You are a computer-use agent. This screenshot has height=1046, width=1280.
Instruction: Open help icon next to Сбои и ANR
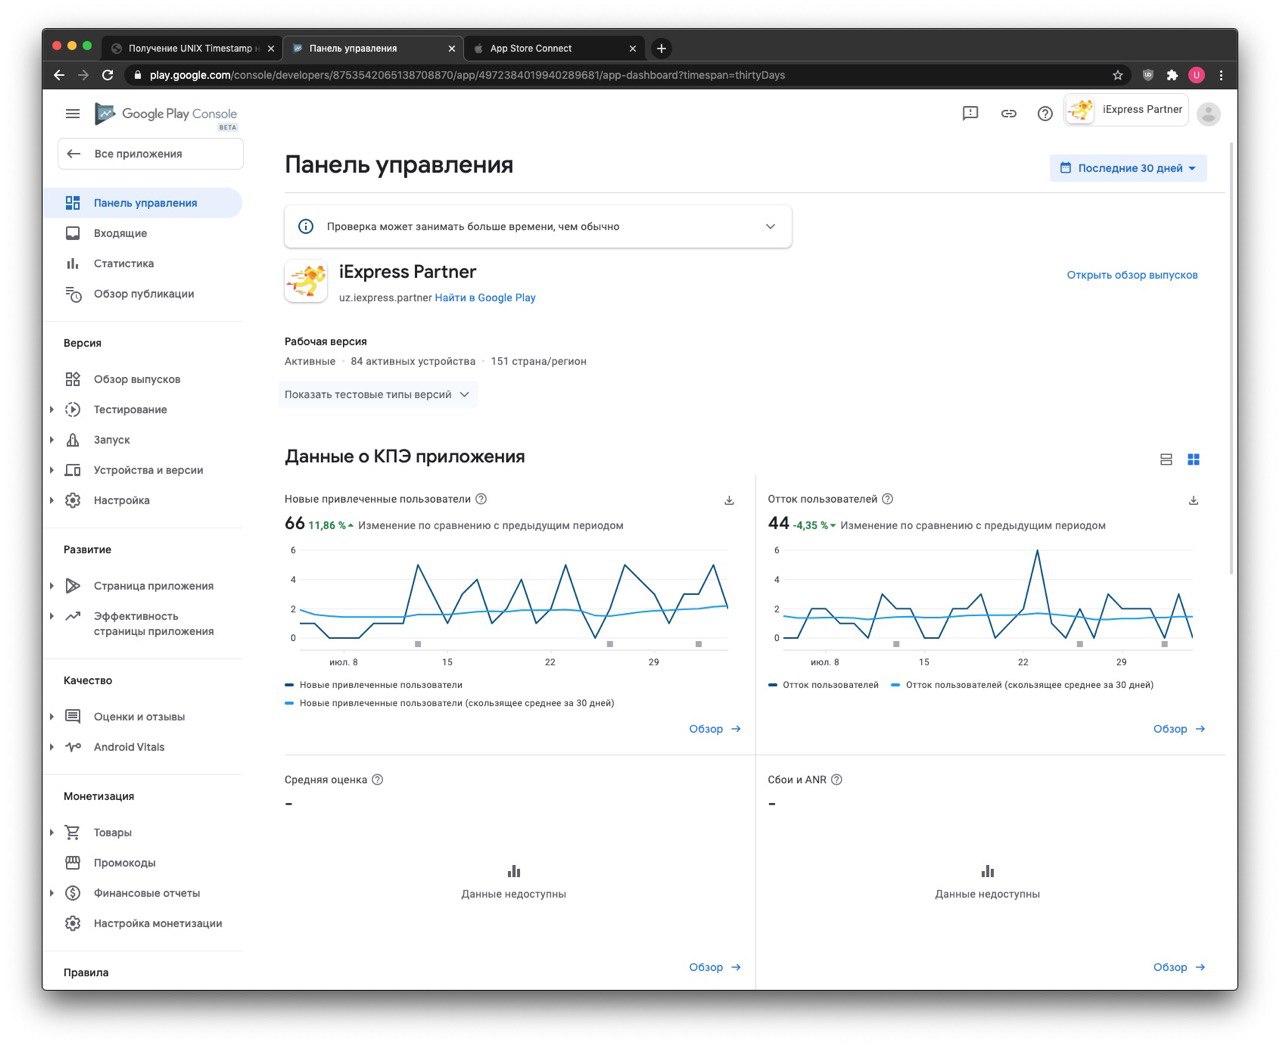[837, 780]
